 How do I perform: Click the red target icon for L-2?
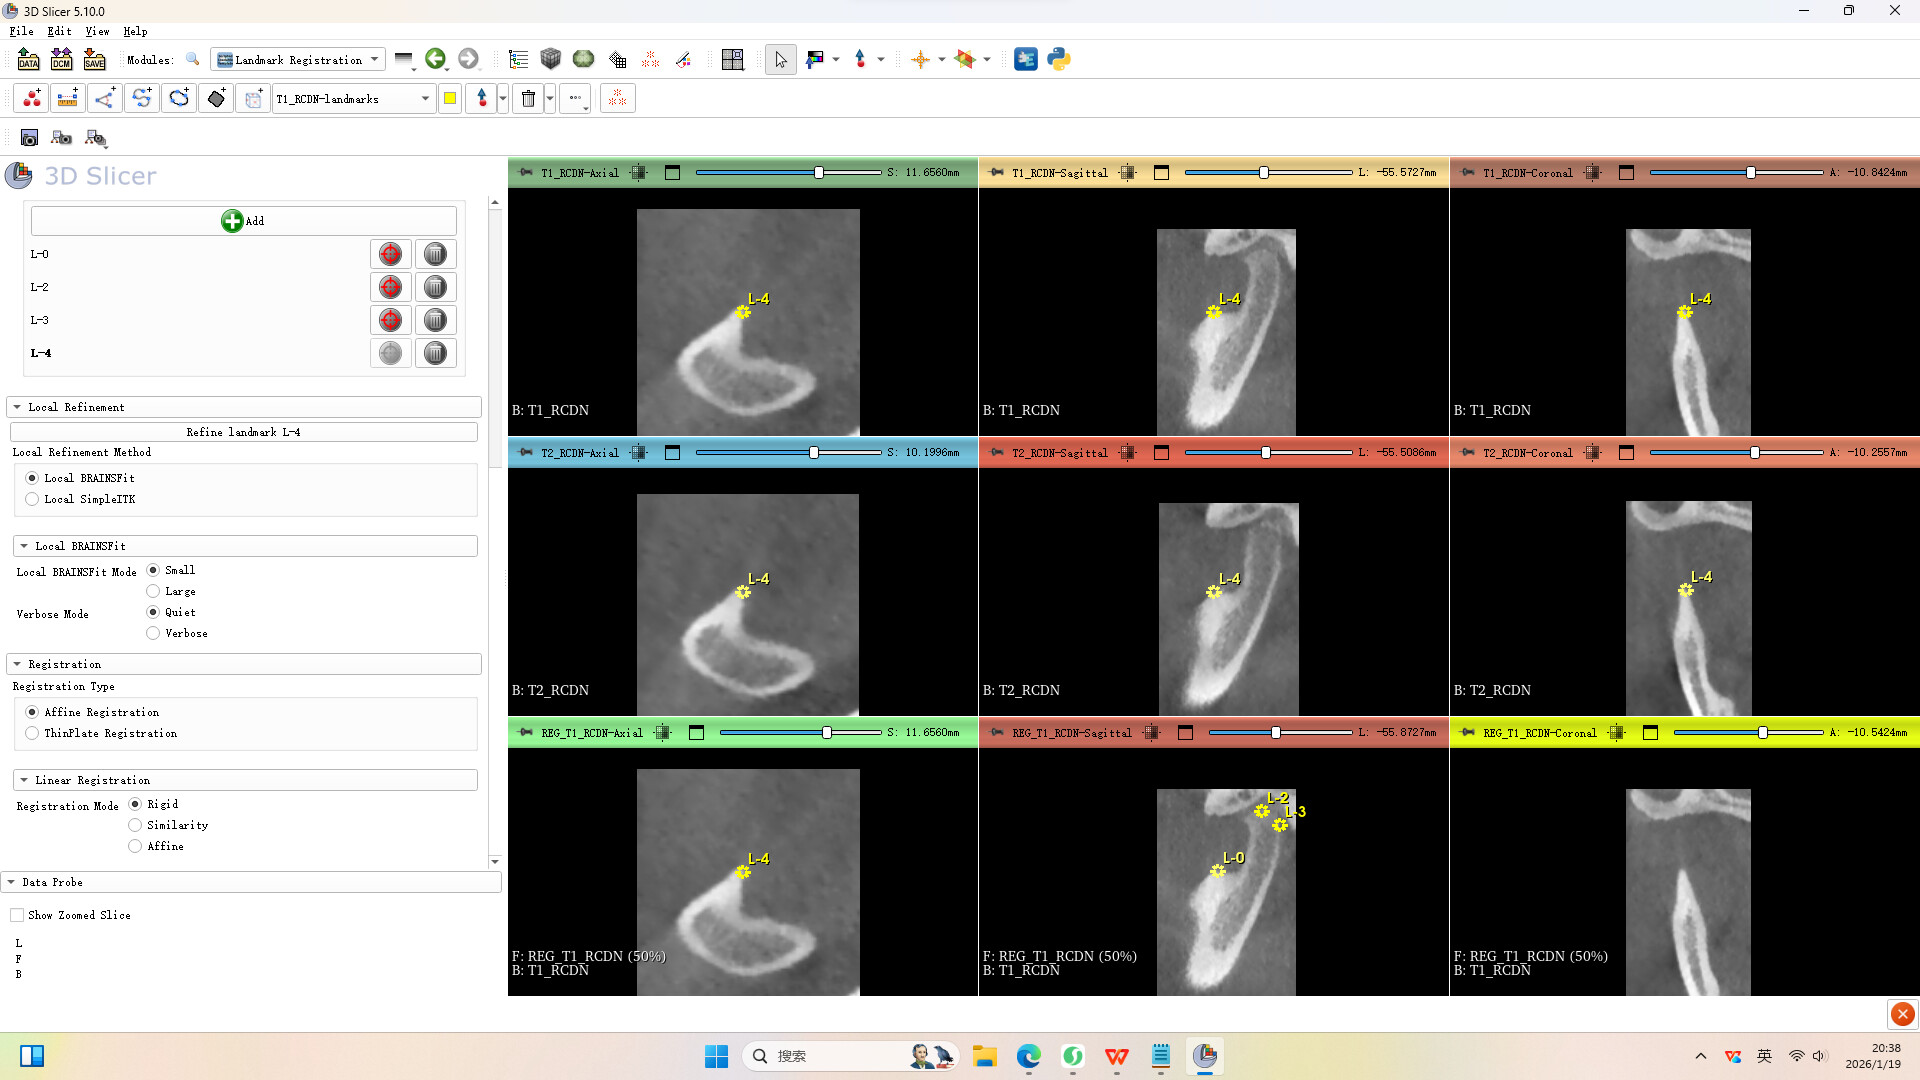[x=390, y=287]
